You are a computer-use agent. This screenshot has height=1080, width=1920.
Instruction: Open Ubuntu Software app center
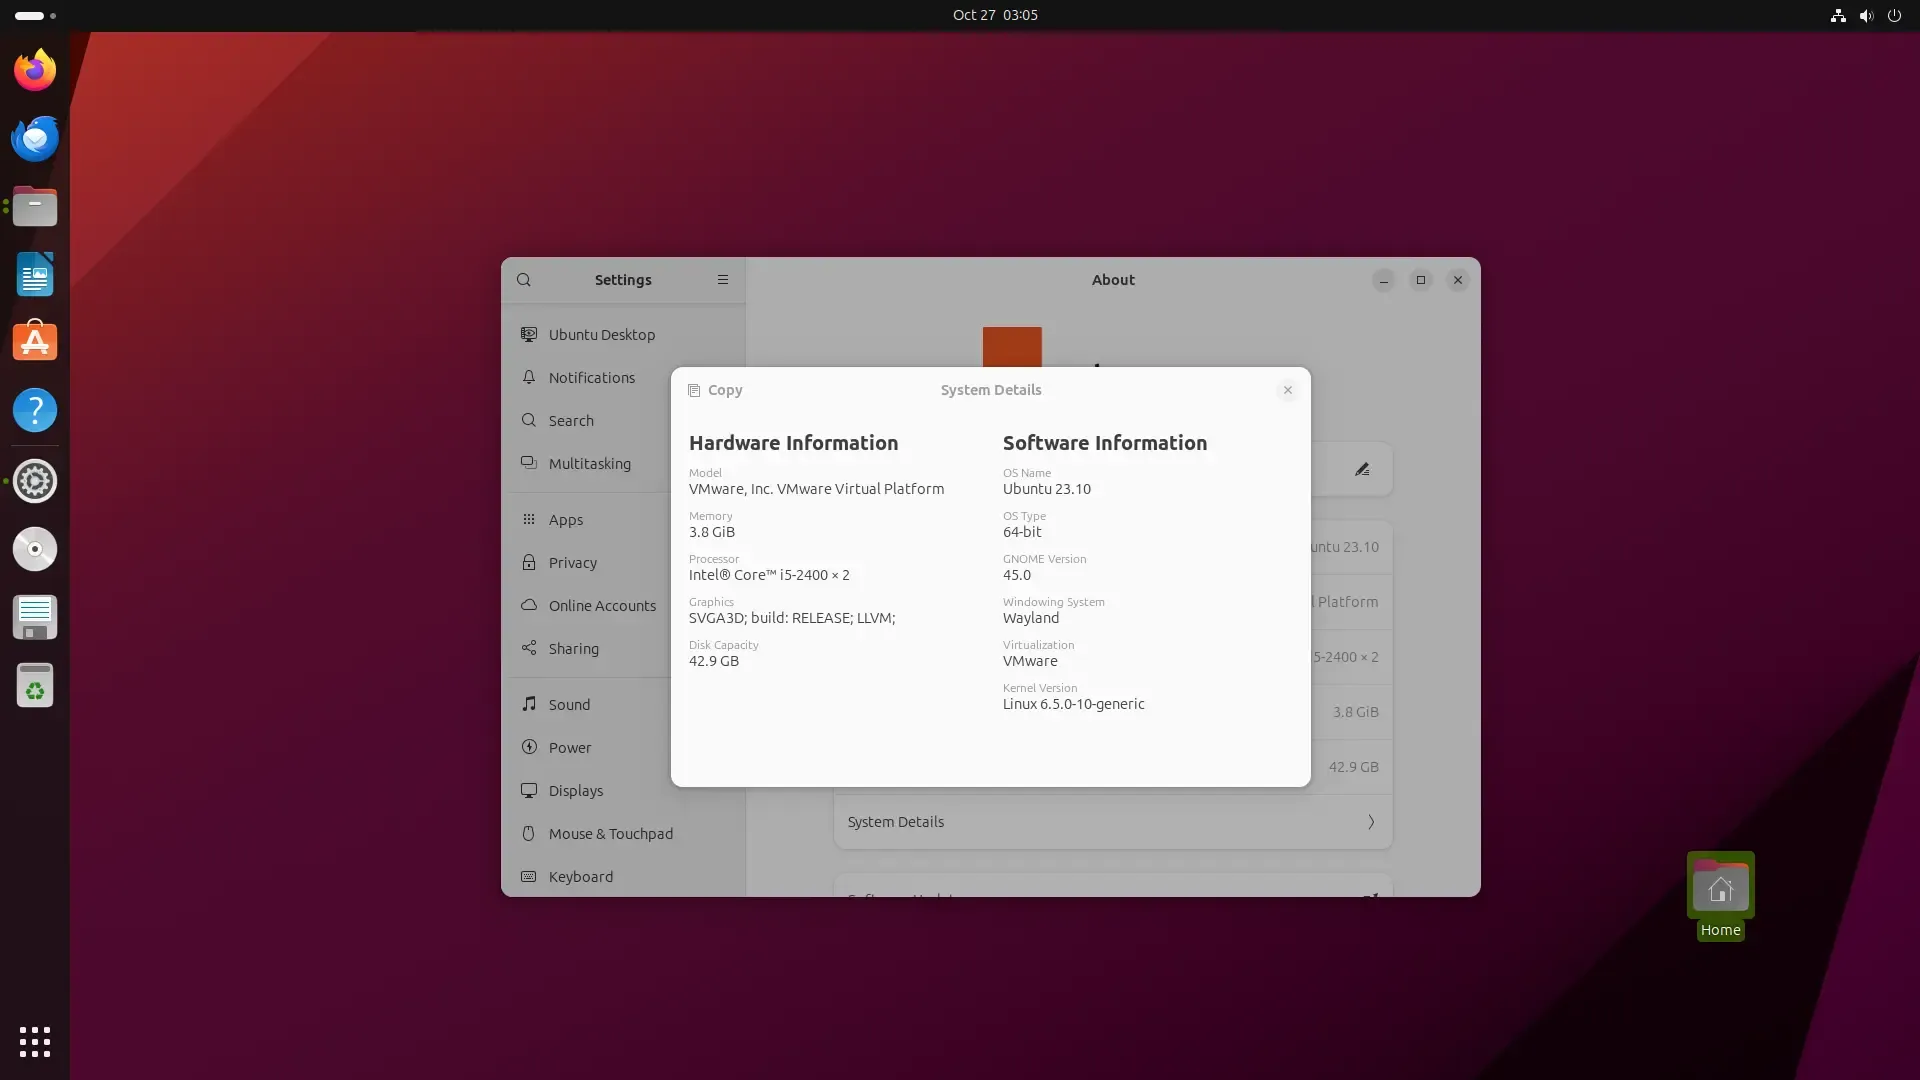(35, 342)
